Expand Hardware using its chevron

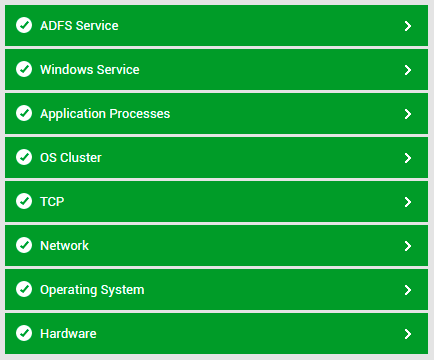tap(408, 334)
